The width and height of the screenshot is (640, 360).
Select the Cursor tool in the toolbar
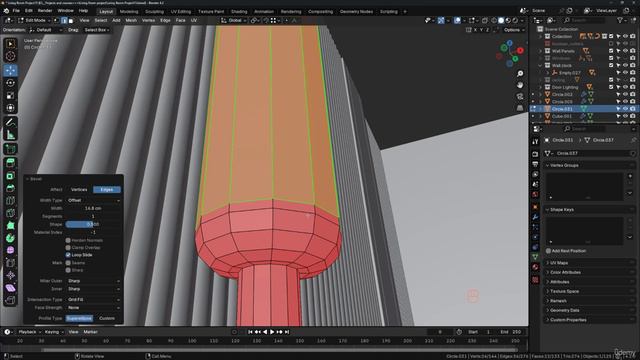11,56
